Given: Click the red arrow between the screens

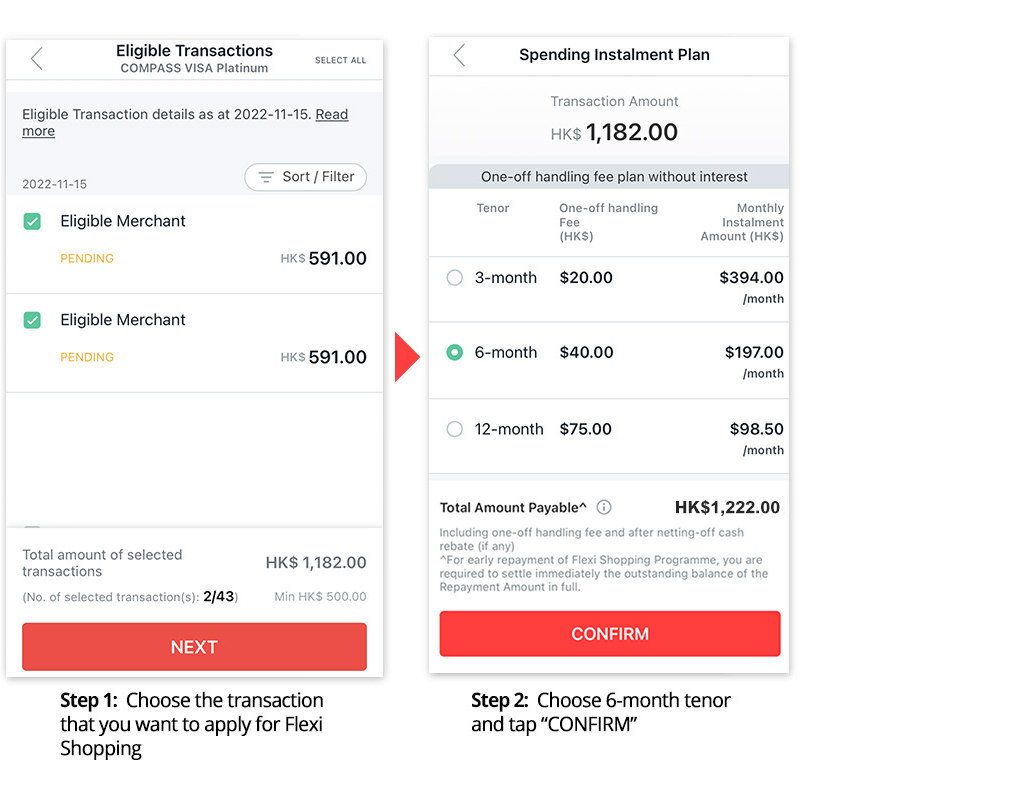Looking at the screenshot, I should point(406,358).
